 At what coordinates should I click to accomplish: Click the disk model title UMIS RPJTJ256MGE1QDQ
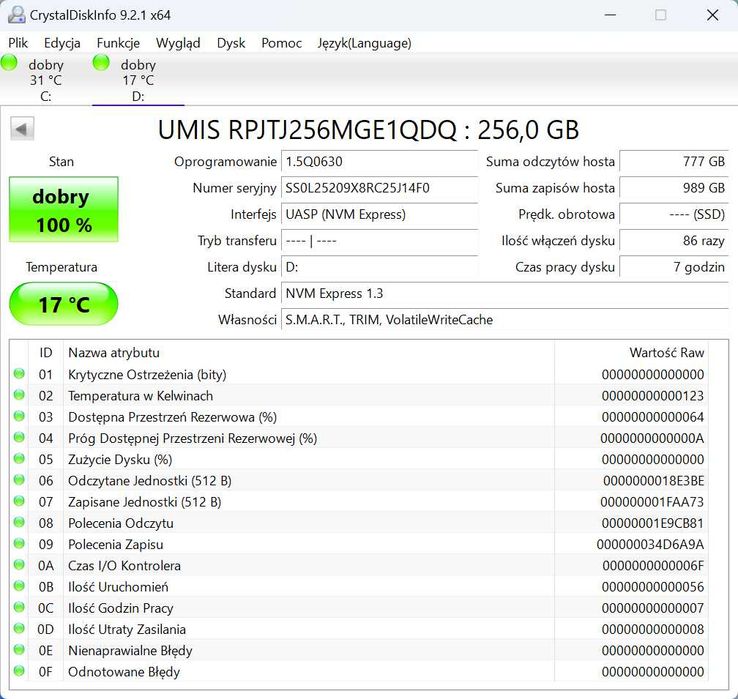click(307, 129)
